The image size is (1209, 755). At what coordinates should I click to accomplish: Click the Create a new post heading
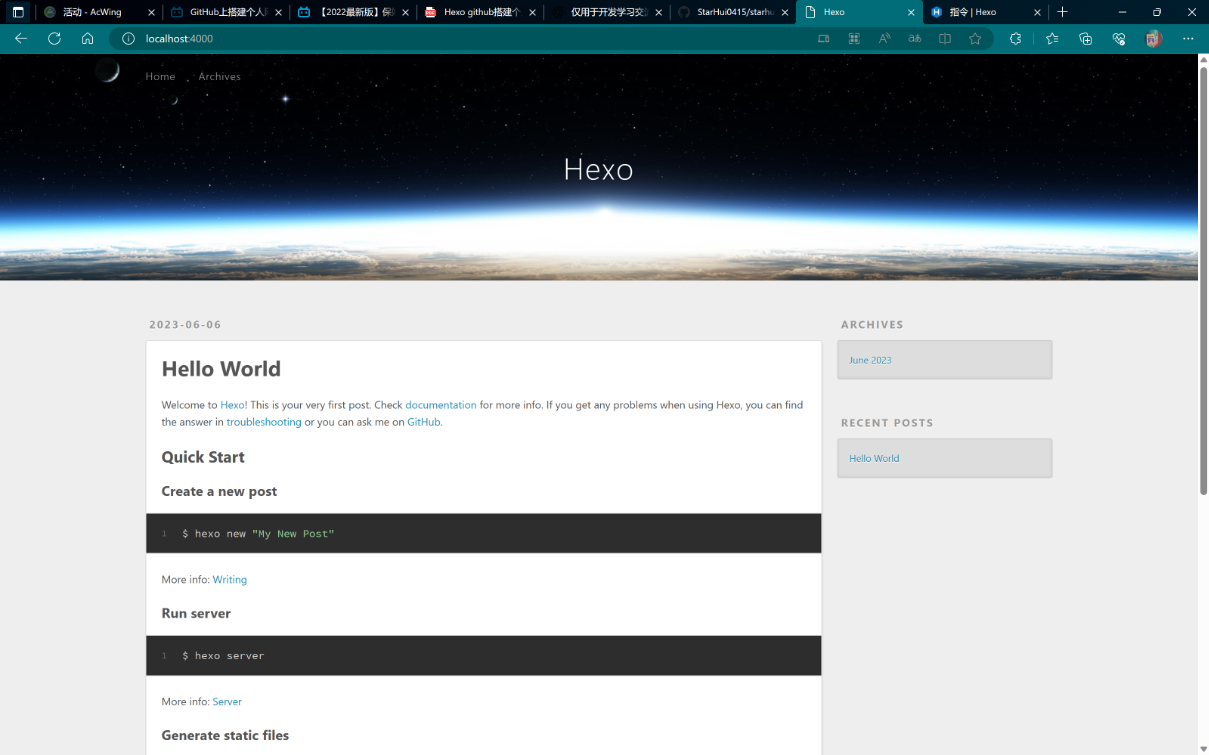click(x=219, y=491)
